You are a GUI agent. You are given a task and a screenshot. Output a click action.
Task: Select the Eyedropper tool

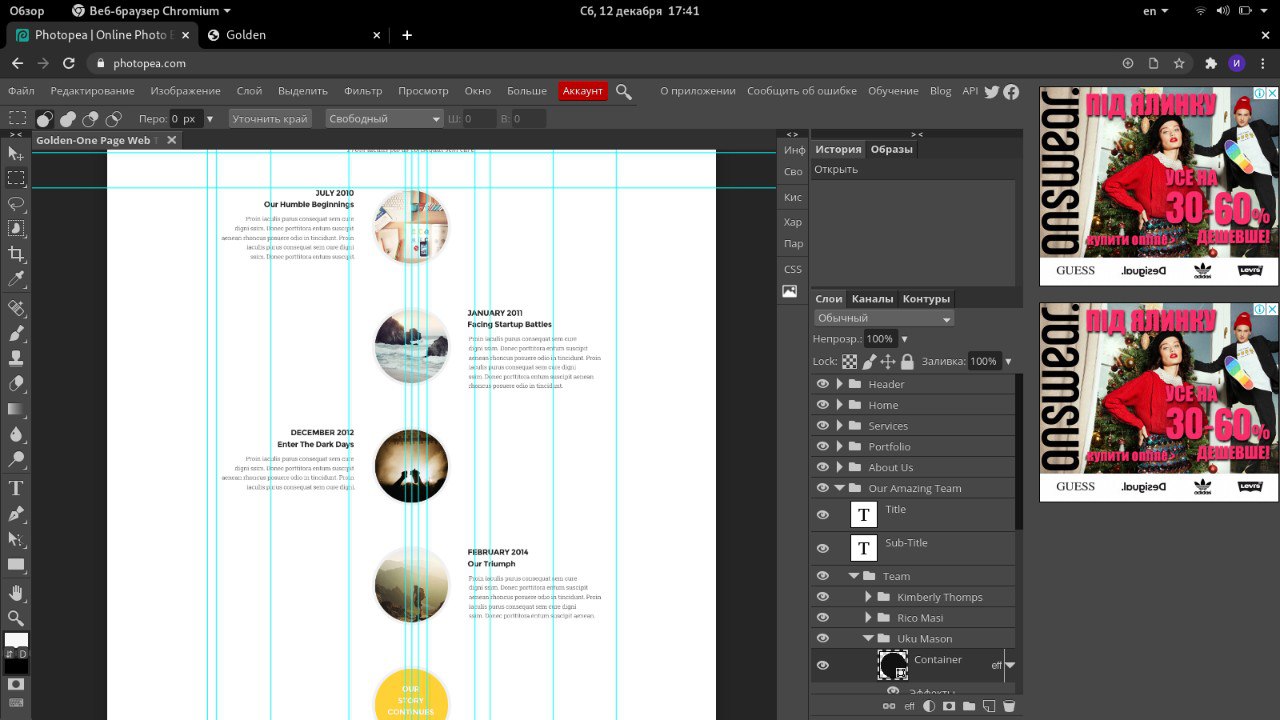point(16,279)
